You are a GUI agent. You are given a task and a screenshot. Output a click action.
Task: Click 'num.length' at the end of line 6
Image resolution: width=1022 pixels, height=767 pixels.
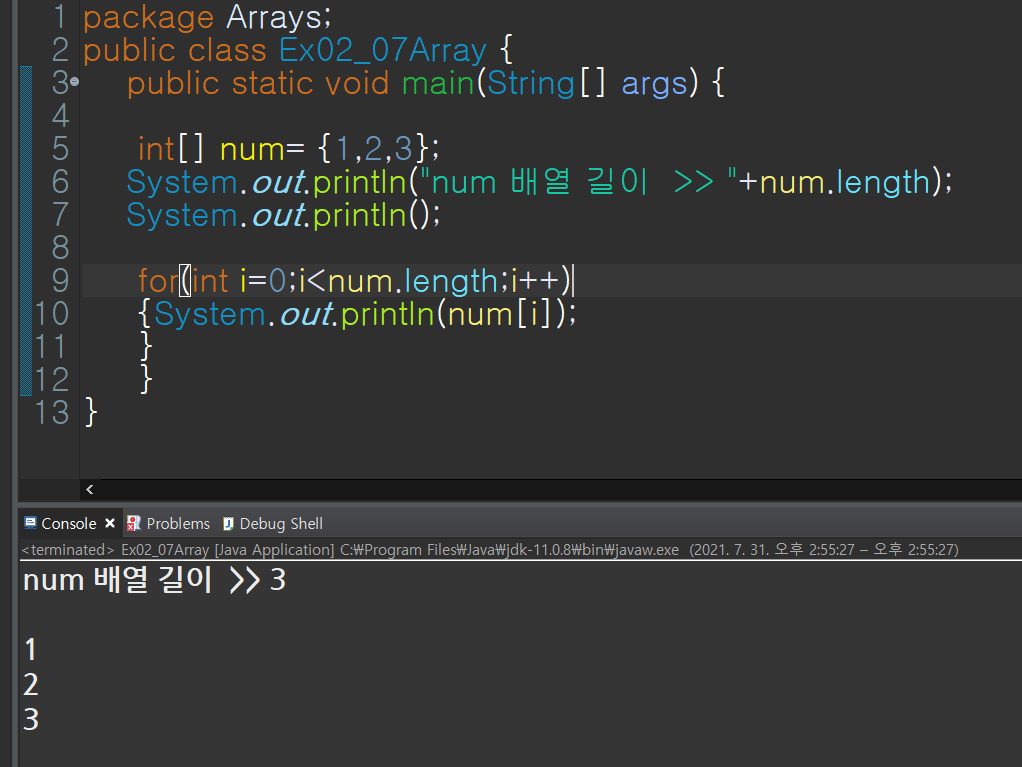[845, 182]
